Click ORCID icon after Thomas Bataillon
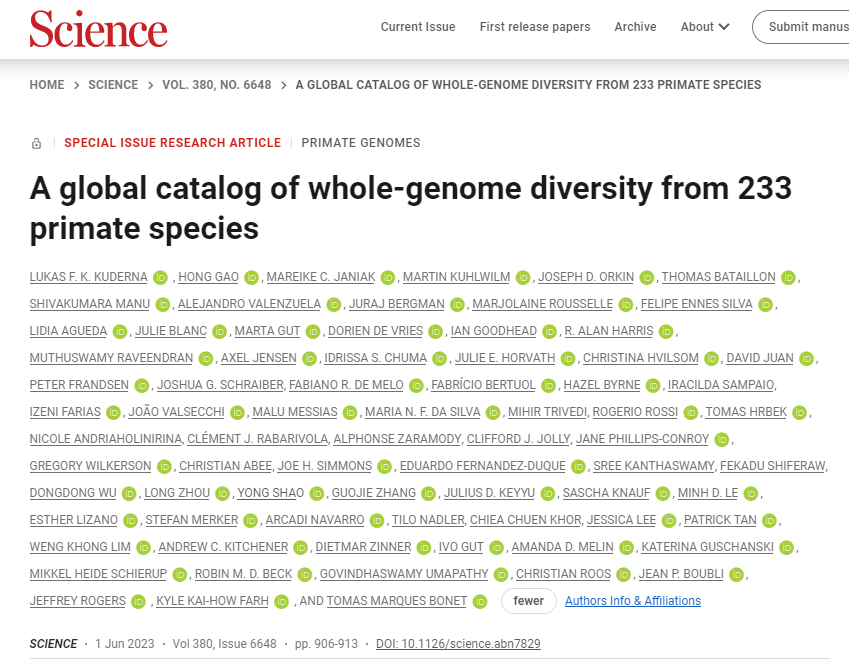Viewport: 849px width, 659px height. click(788, 277)
